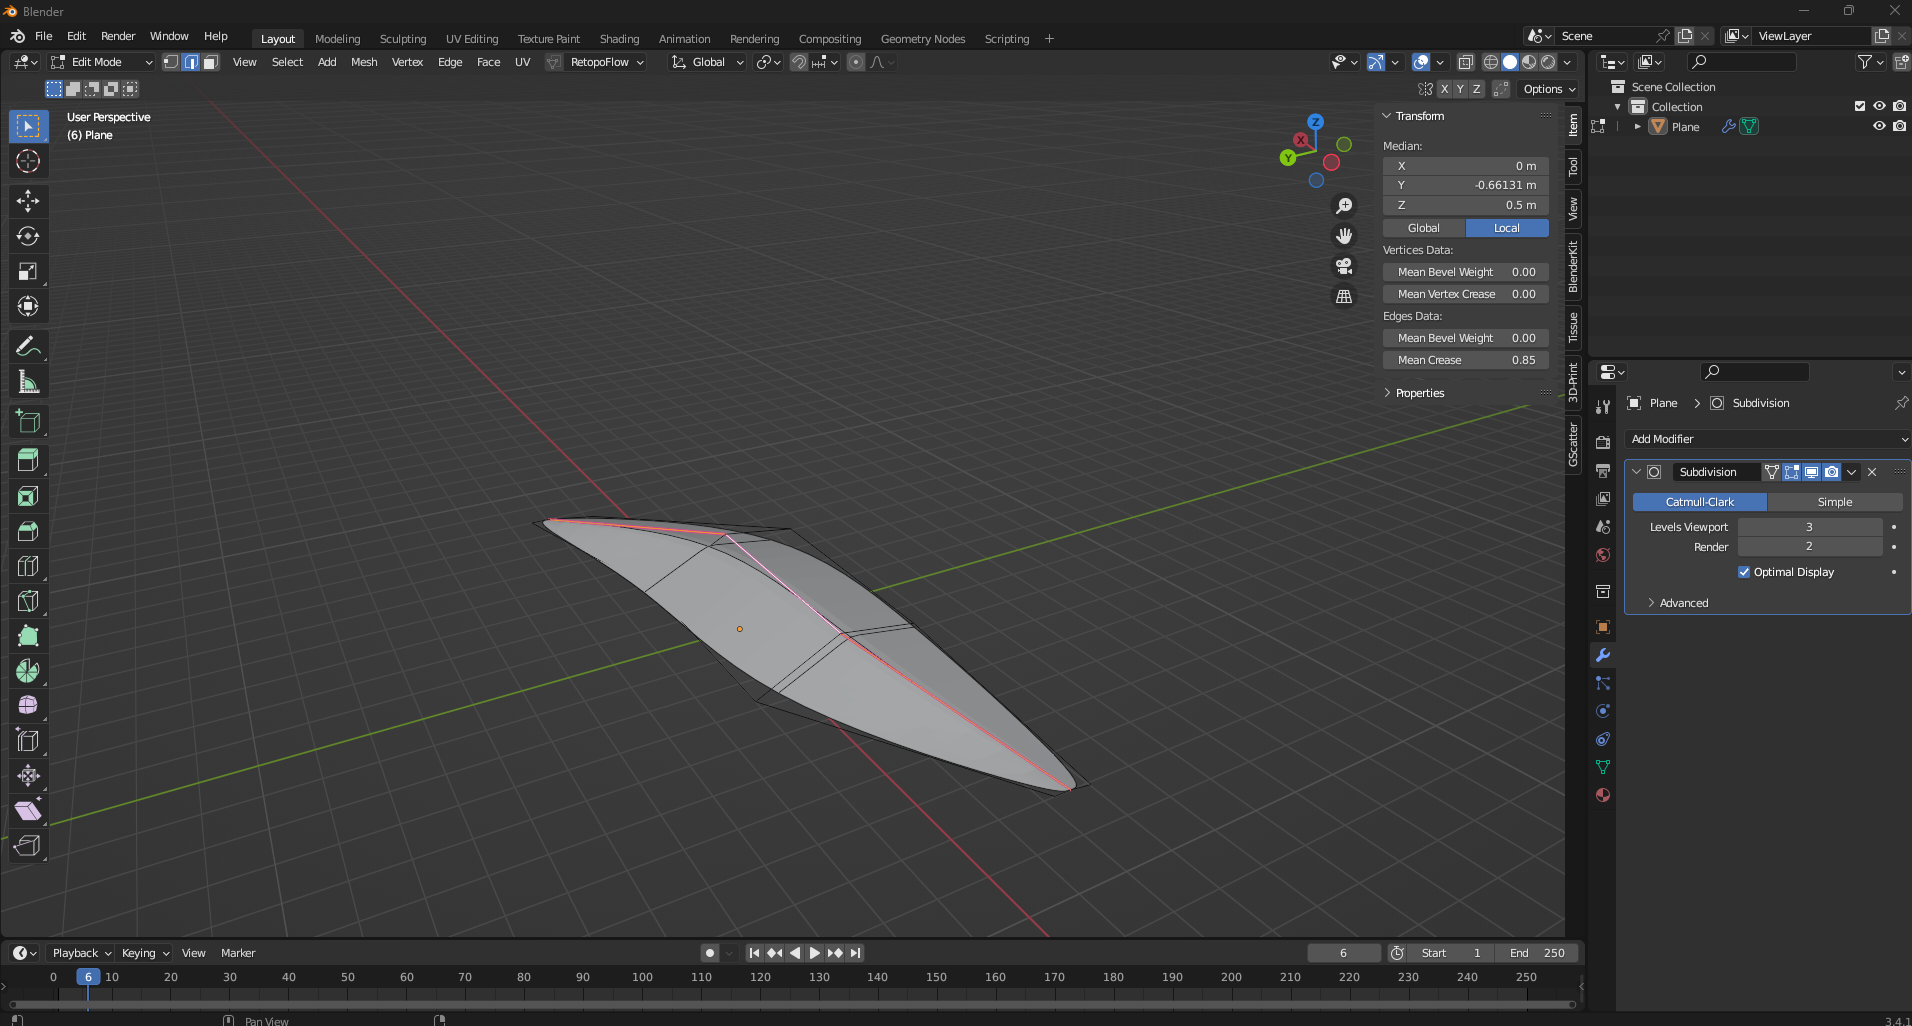Select Simple subdivision type
1912x1026 pixels.
coord(1835,502)
